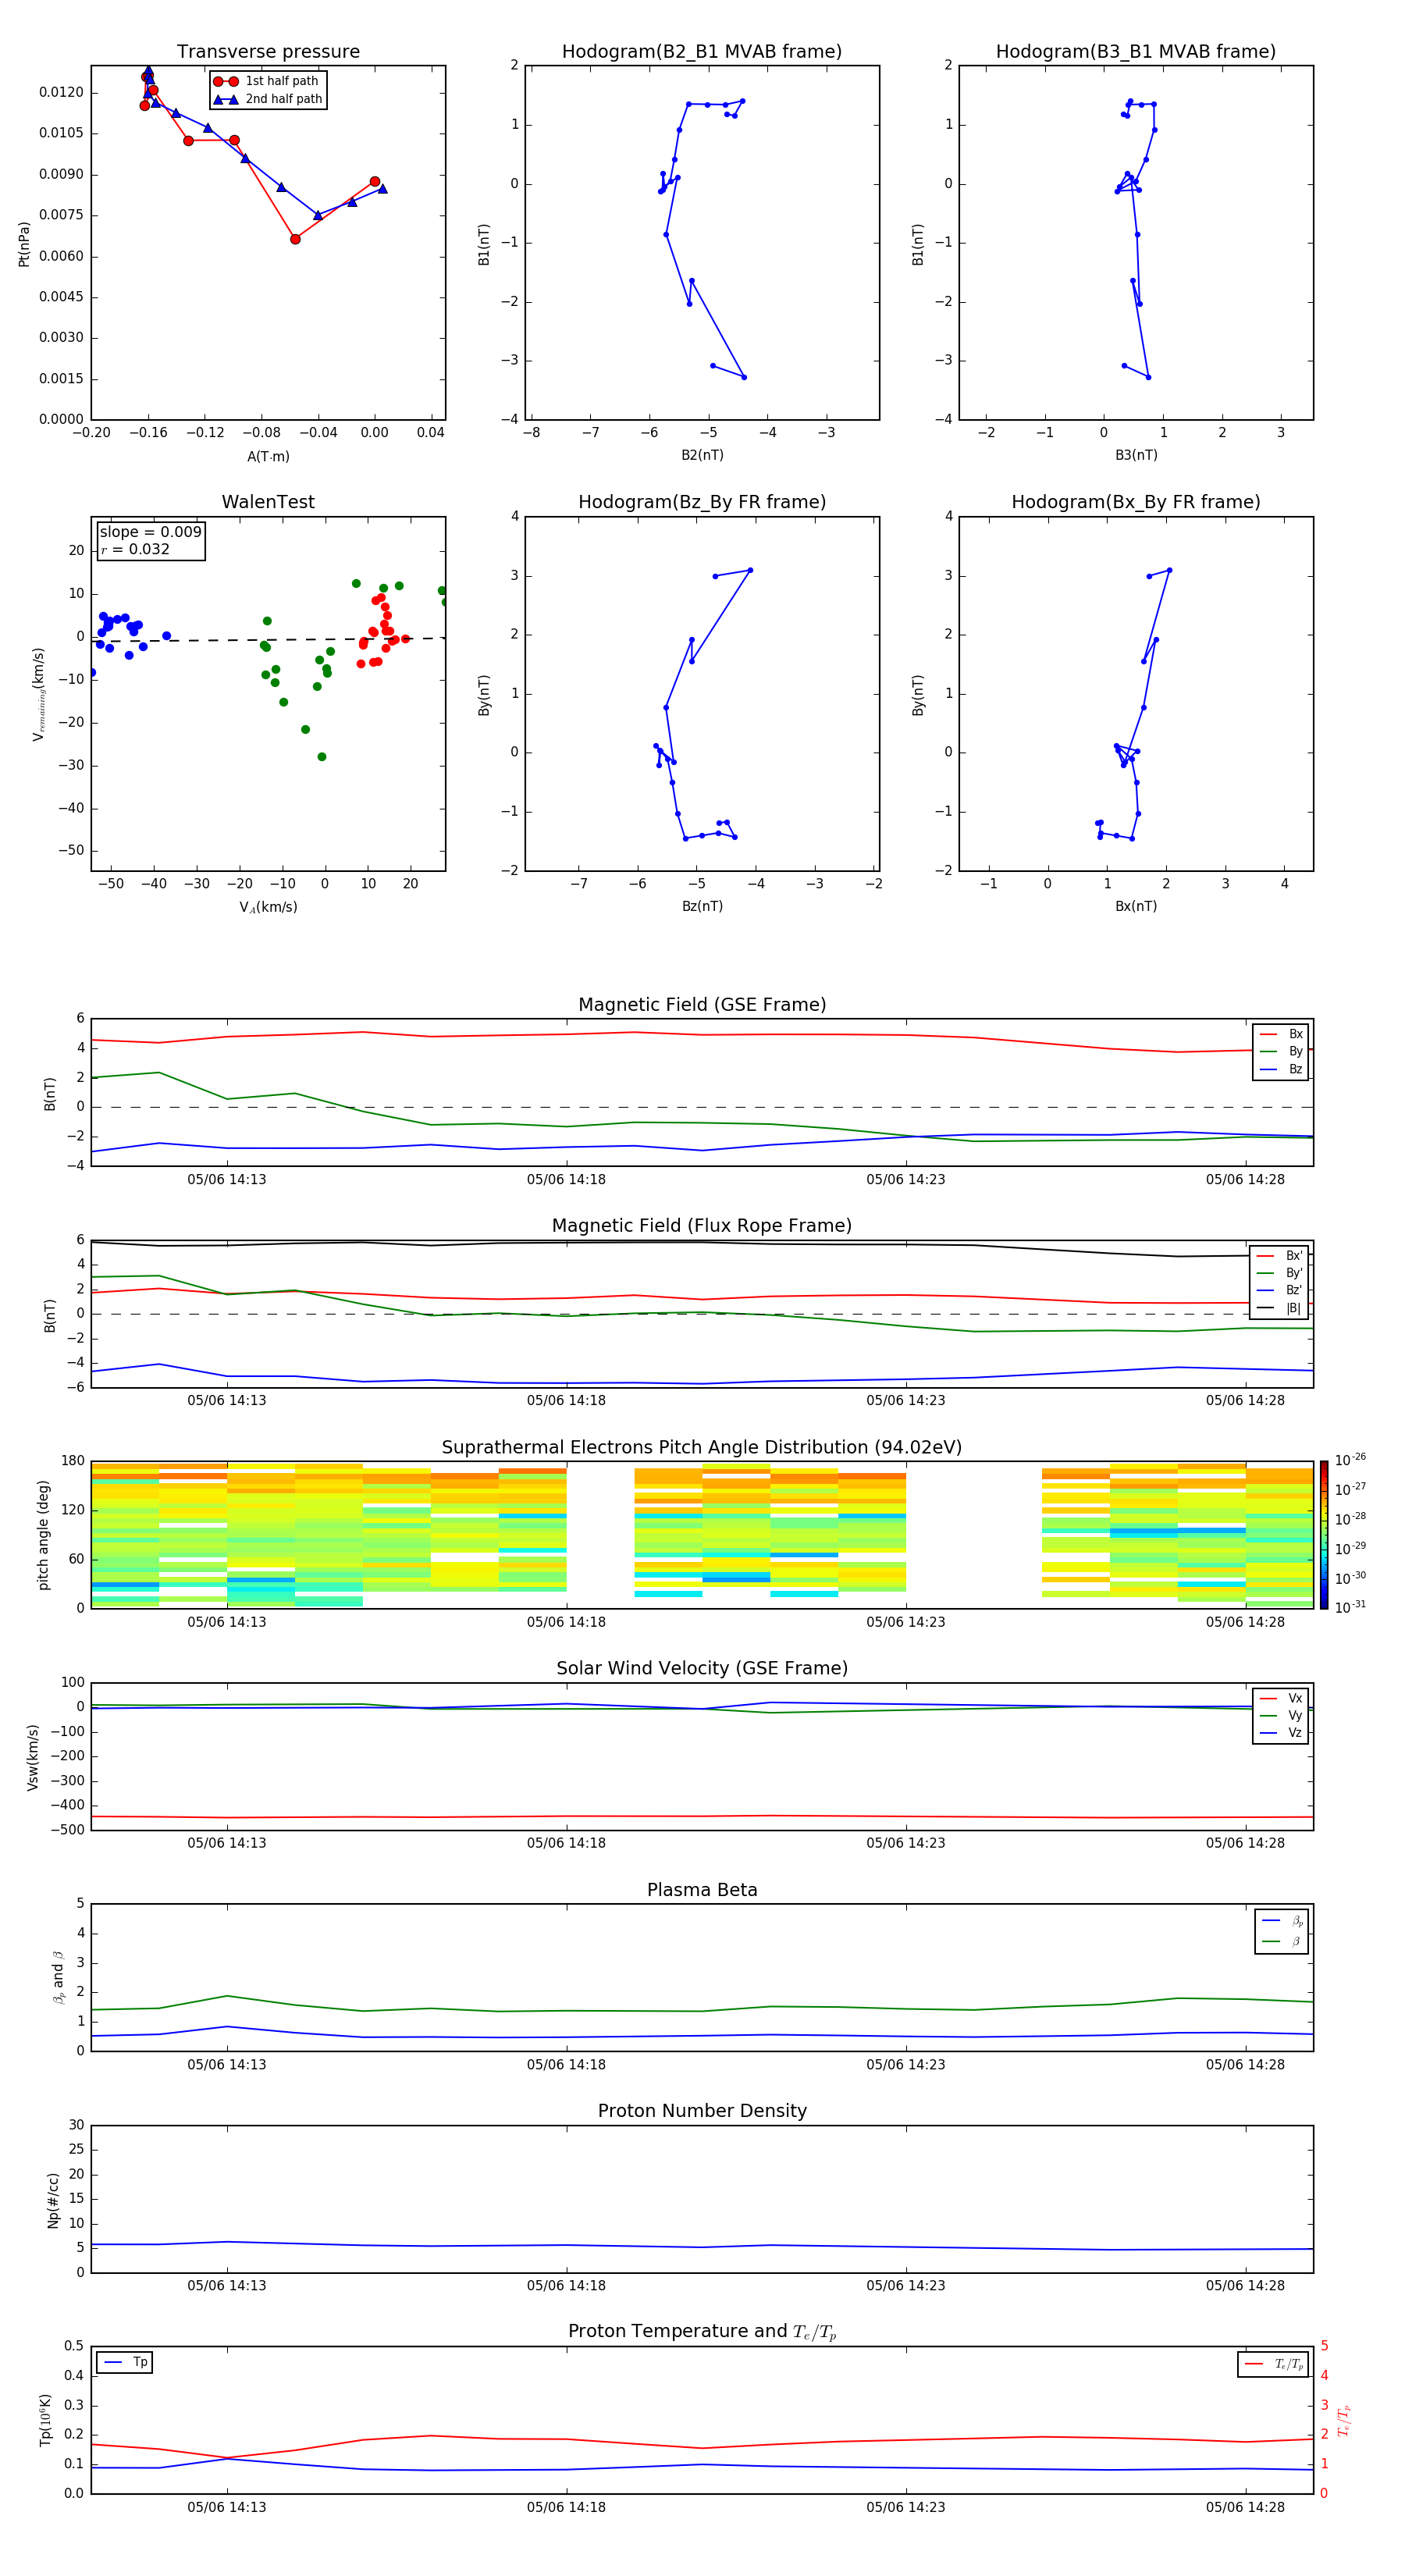Click the "Hodogram(B2_B1 MVAB frame)" title
1405x2576 pixels.
click(702, 52)
